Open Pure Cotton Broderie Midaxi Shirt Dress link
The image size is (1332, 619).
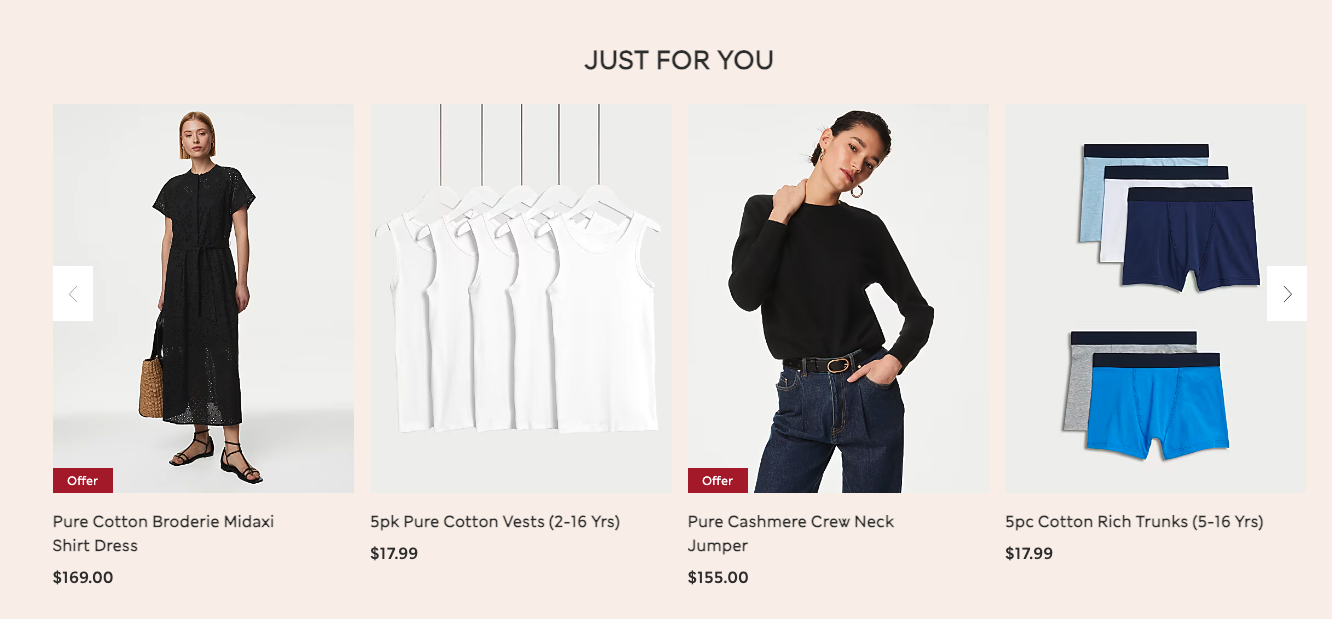(x=163, y=533)
